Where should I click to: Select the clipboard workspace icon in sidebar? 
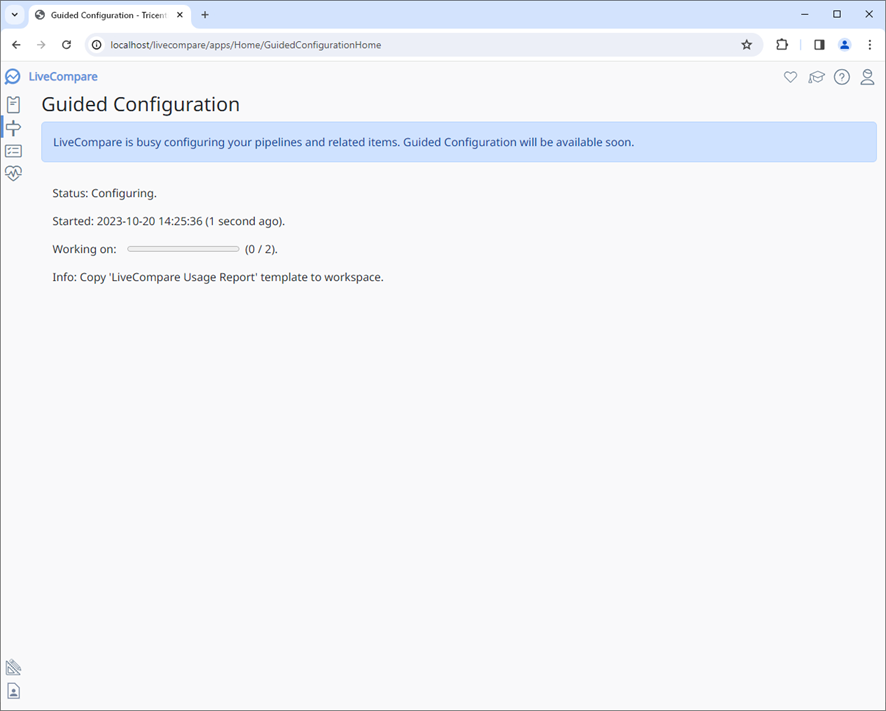click(x=13, y=104)
